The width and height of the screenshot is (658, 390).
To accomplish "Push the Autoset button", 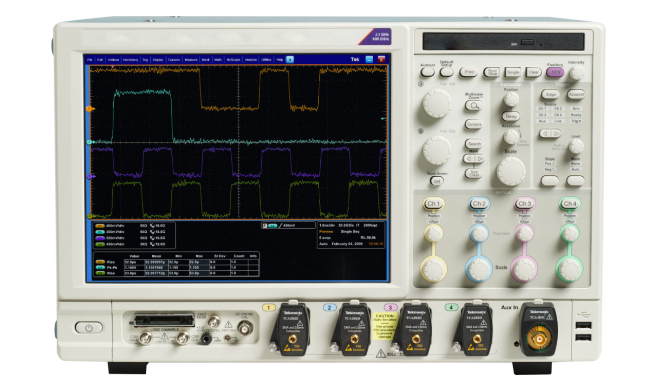I will coord(428,72).
